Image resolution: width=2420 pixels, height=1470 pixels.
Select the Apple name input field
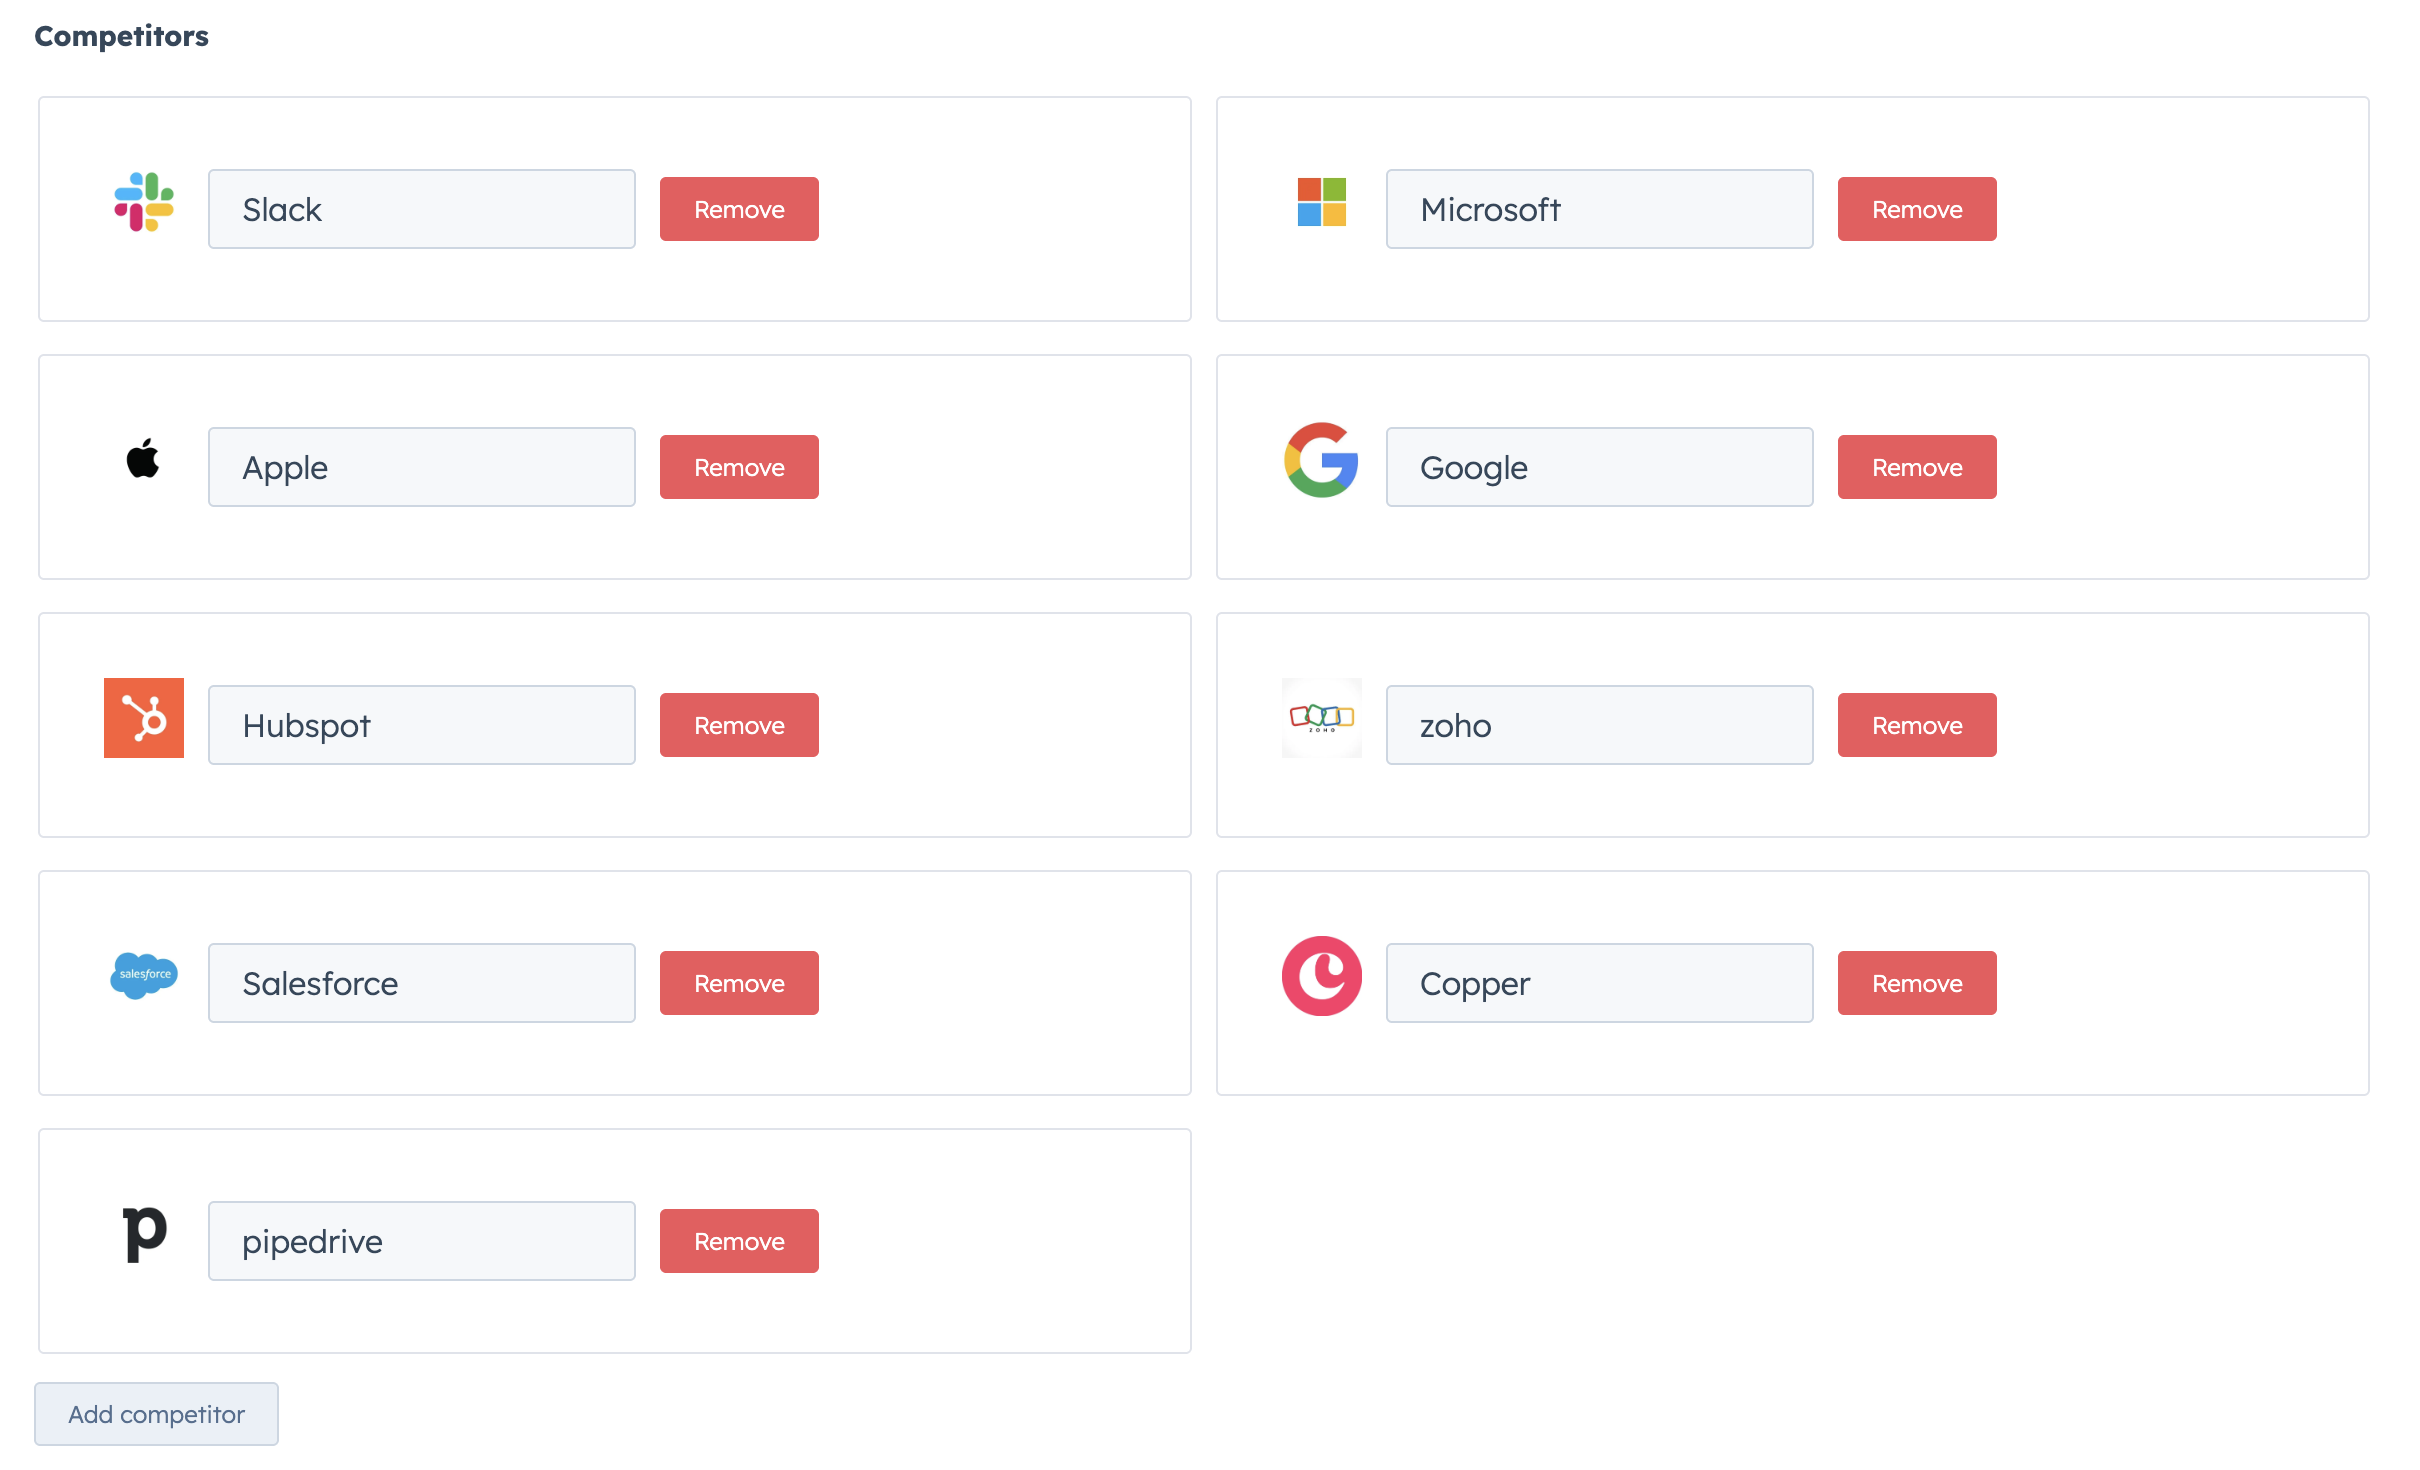coord(421,466)
